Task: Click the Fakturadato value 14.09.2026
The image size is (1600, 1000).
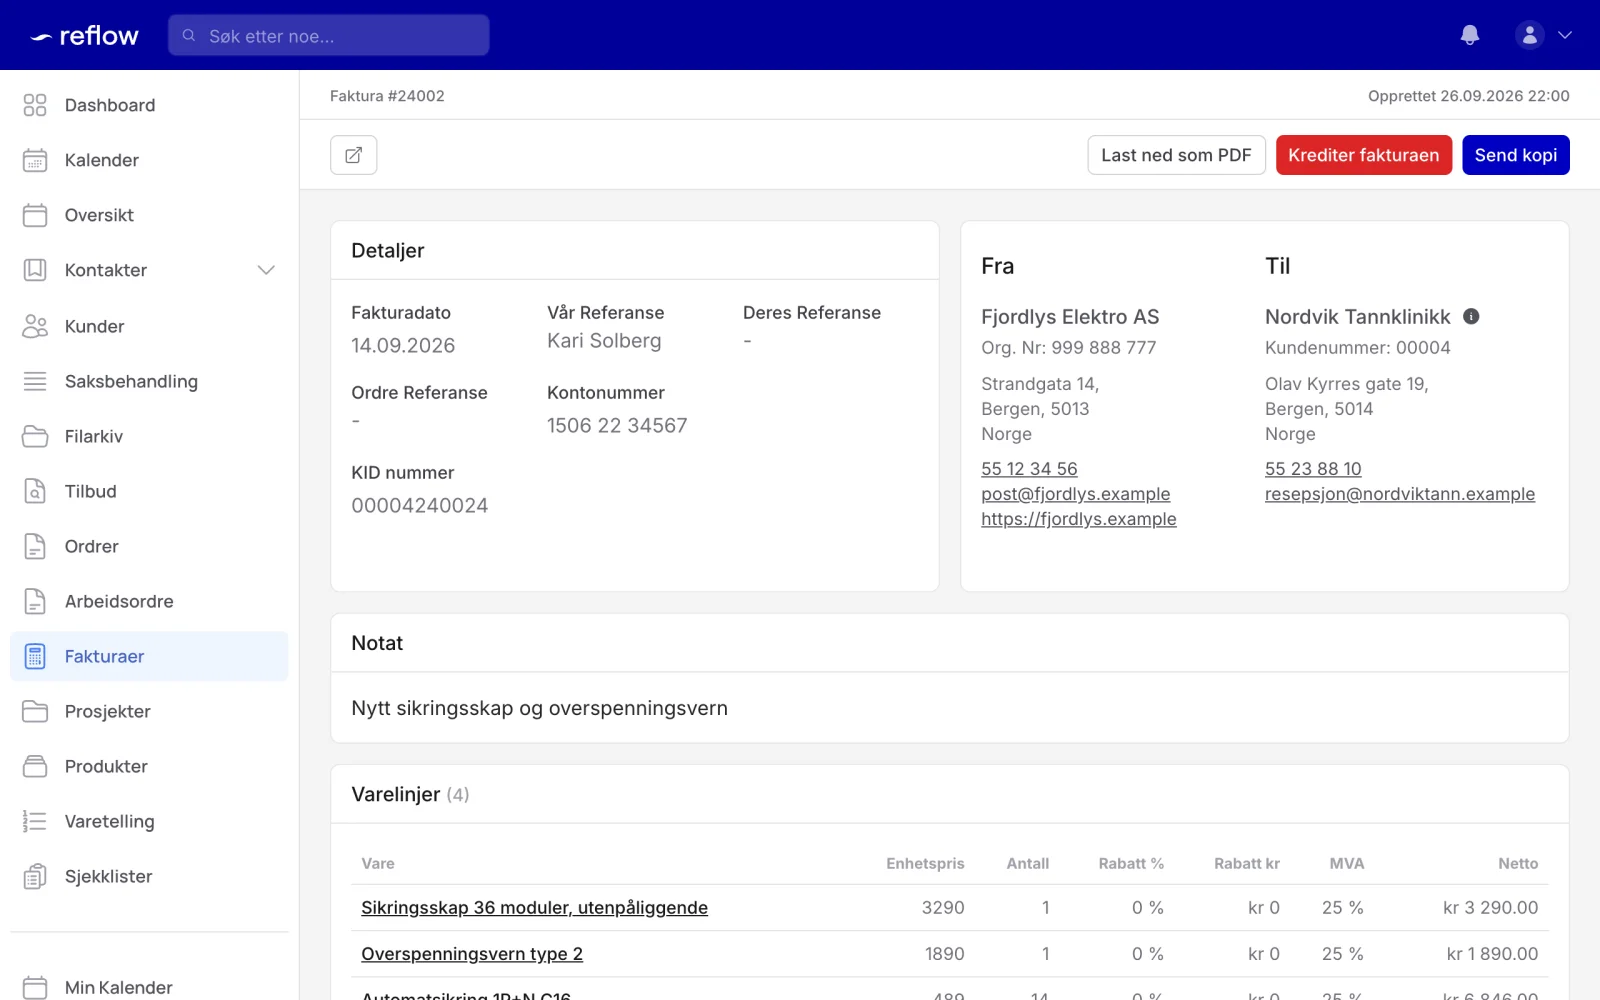Action: point(403,346)
